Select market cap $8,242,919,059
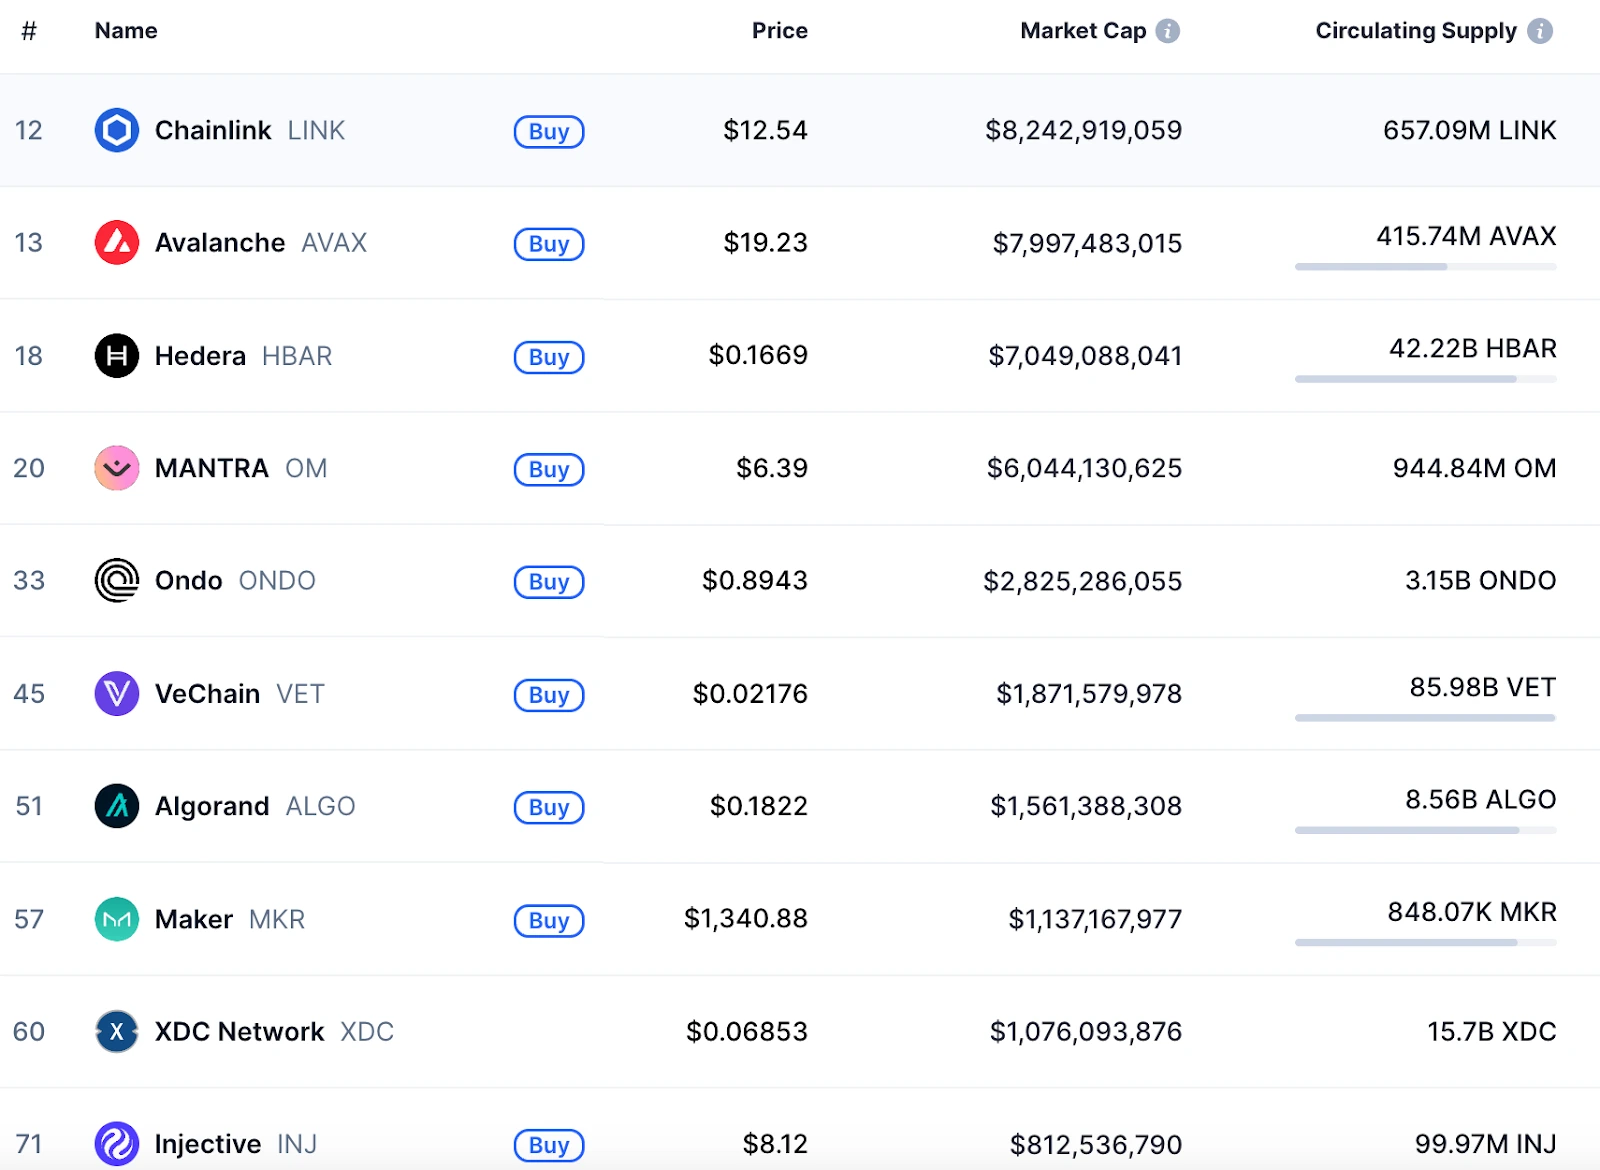Image resolution: width=1600 pixels, height=1170 pixels. [x=1083, y=130]
